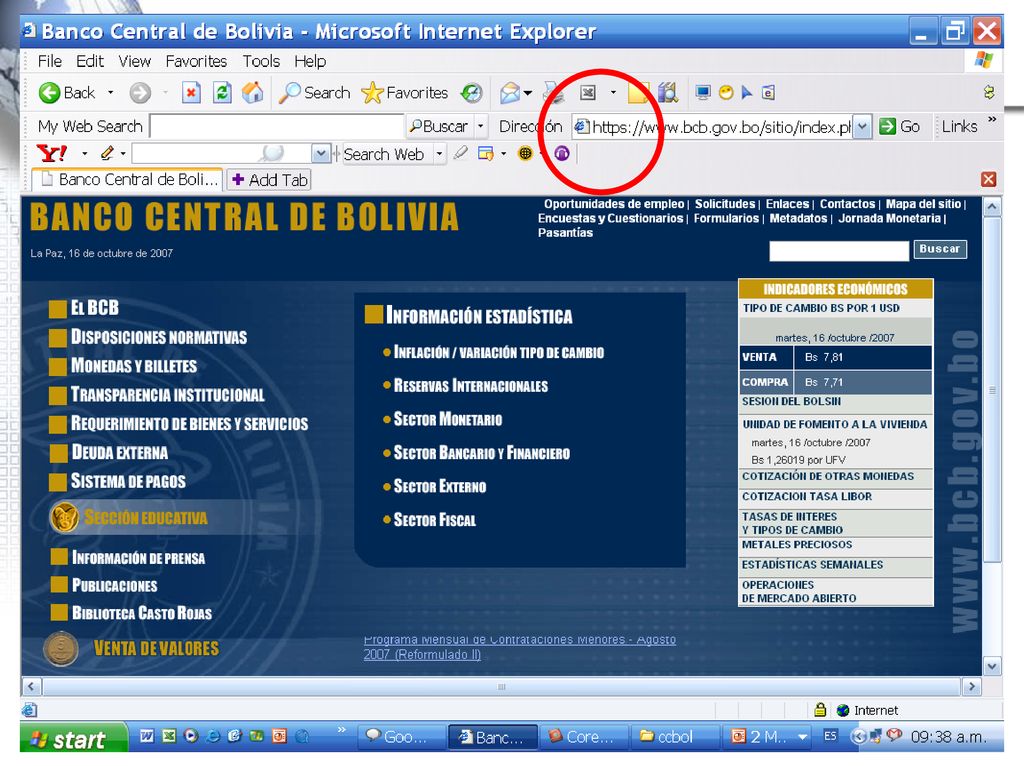Click the yellow smiley face toolbar icon

726,93
